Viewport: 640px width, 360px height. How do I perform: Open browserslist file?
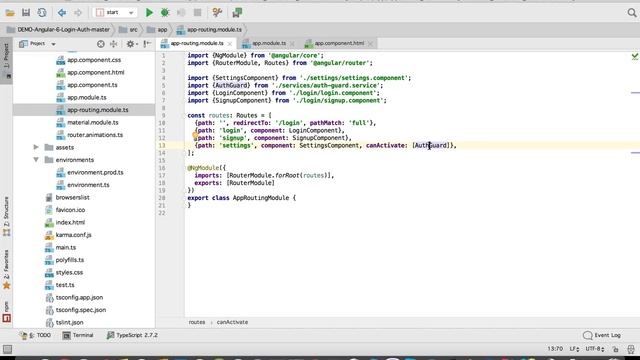67,198
